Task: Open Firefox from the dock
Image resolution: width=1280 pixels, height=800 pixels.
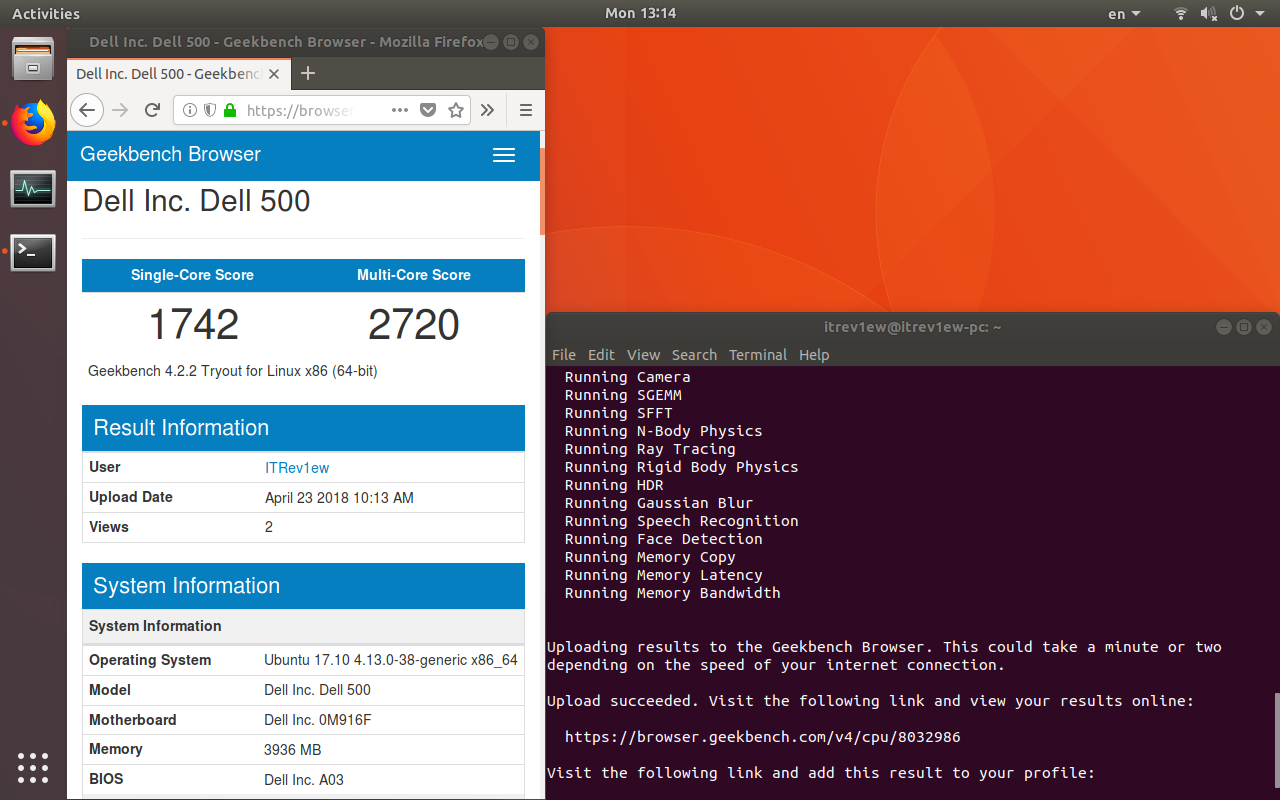Action: pos(33,123)
